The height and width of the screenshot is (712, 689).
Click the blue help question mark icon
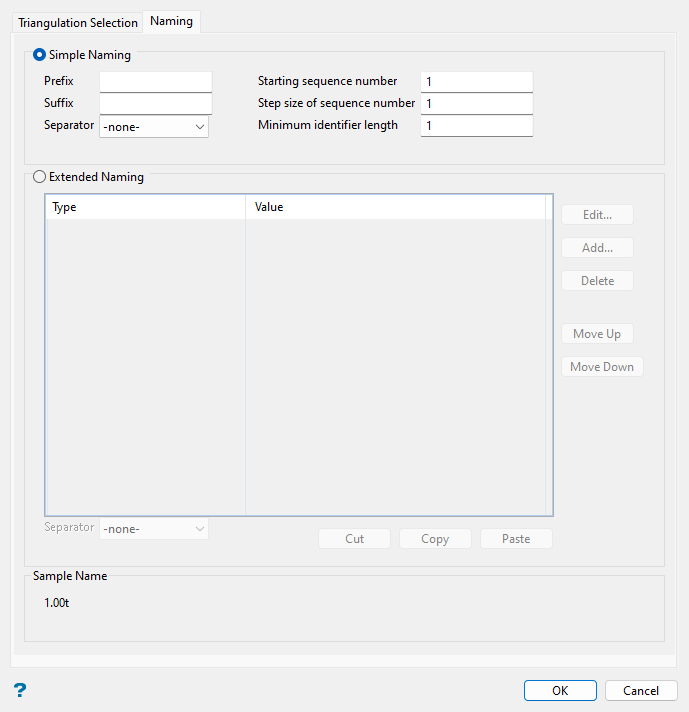[19, 690]
